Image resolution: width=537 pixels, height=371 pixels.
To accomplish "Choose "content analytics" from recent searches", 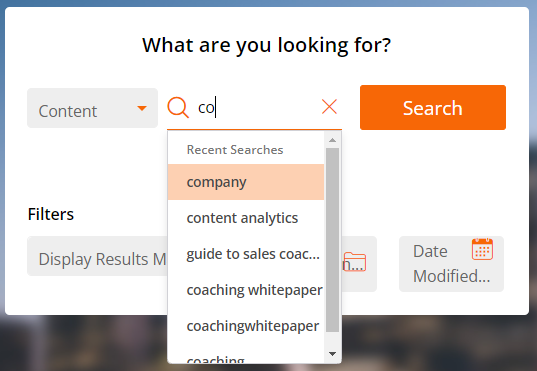I will coord(246,218).
